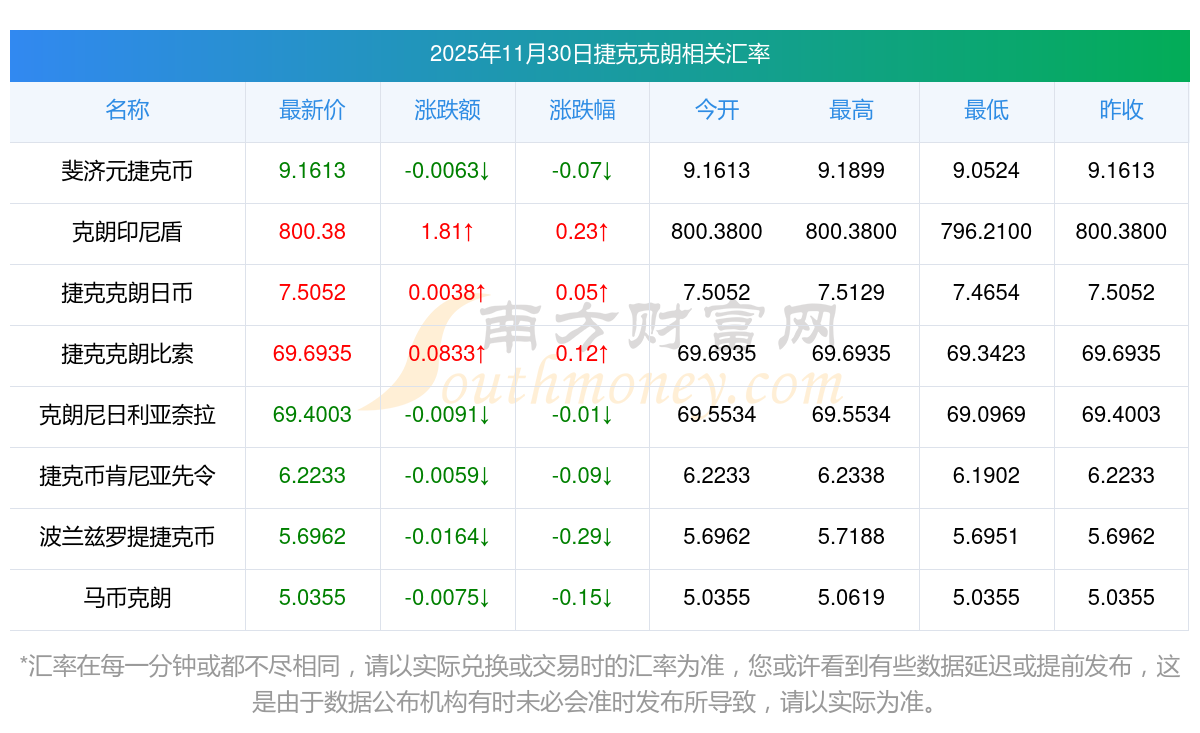Select the 马币克朗 row name
Image resolution: width=1200 pixels, height=733 pixels.
127,598
